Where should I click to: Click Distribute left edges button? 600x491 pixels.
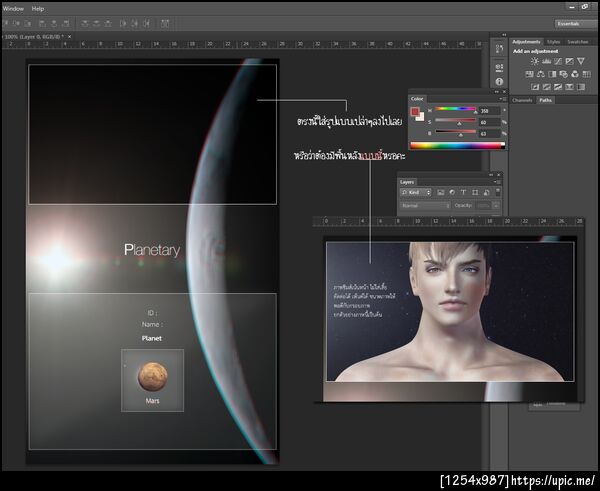[123, 24]
